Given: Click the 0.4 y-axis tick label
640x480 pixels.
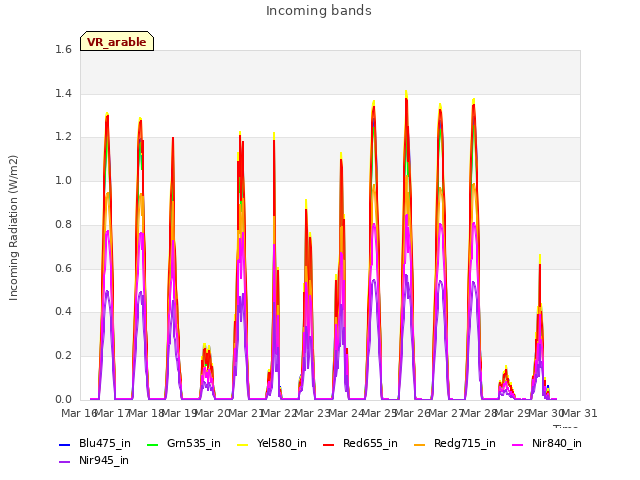Looking at the screenshot, I should [x=63, y=311].
